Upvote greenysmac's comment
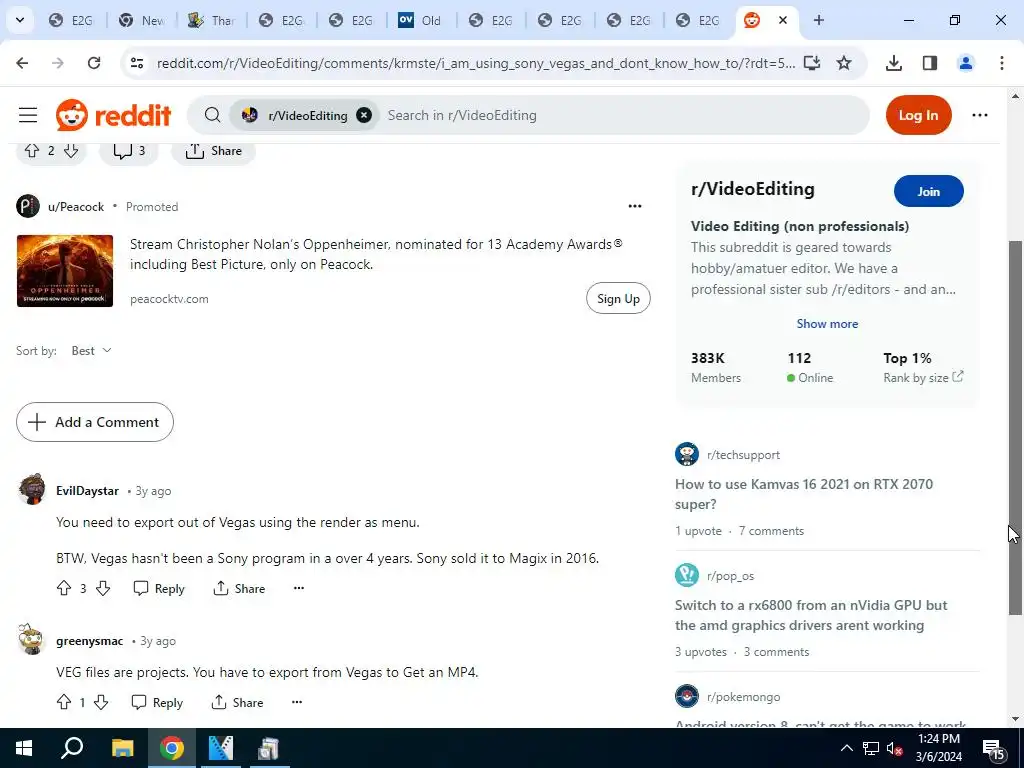Viewport: 1024px width, 768px height. 63,702
